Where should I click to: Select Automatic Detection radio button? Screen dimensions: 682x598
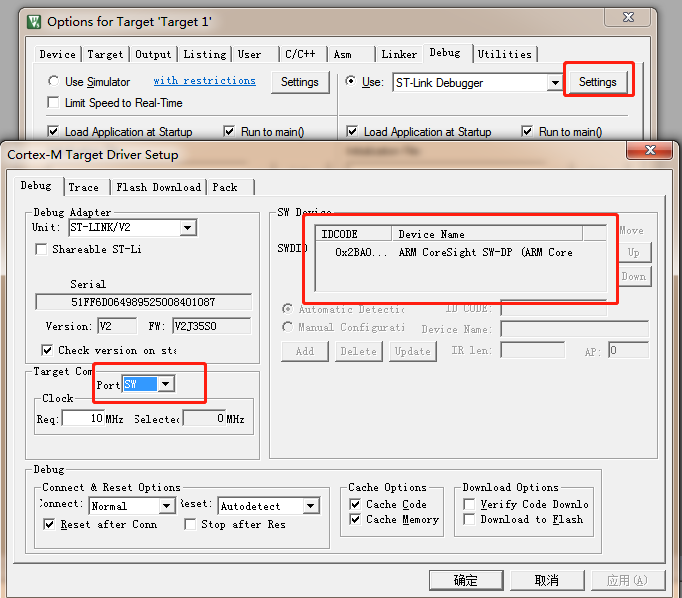point(287,309)
